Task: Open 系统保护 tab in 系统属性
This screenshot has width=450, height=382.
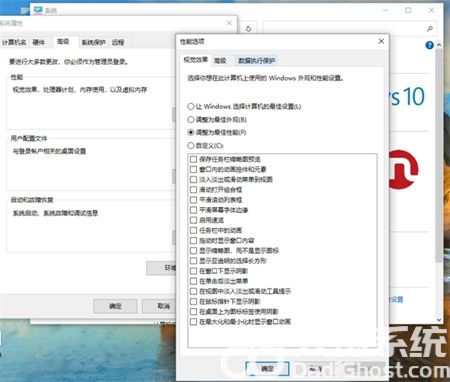Action: pyautogui.click(x=94, y=42)
